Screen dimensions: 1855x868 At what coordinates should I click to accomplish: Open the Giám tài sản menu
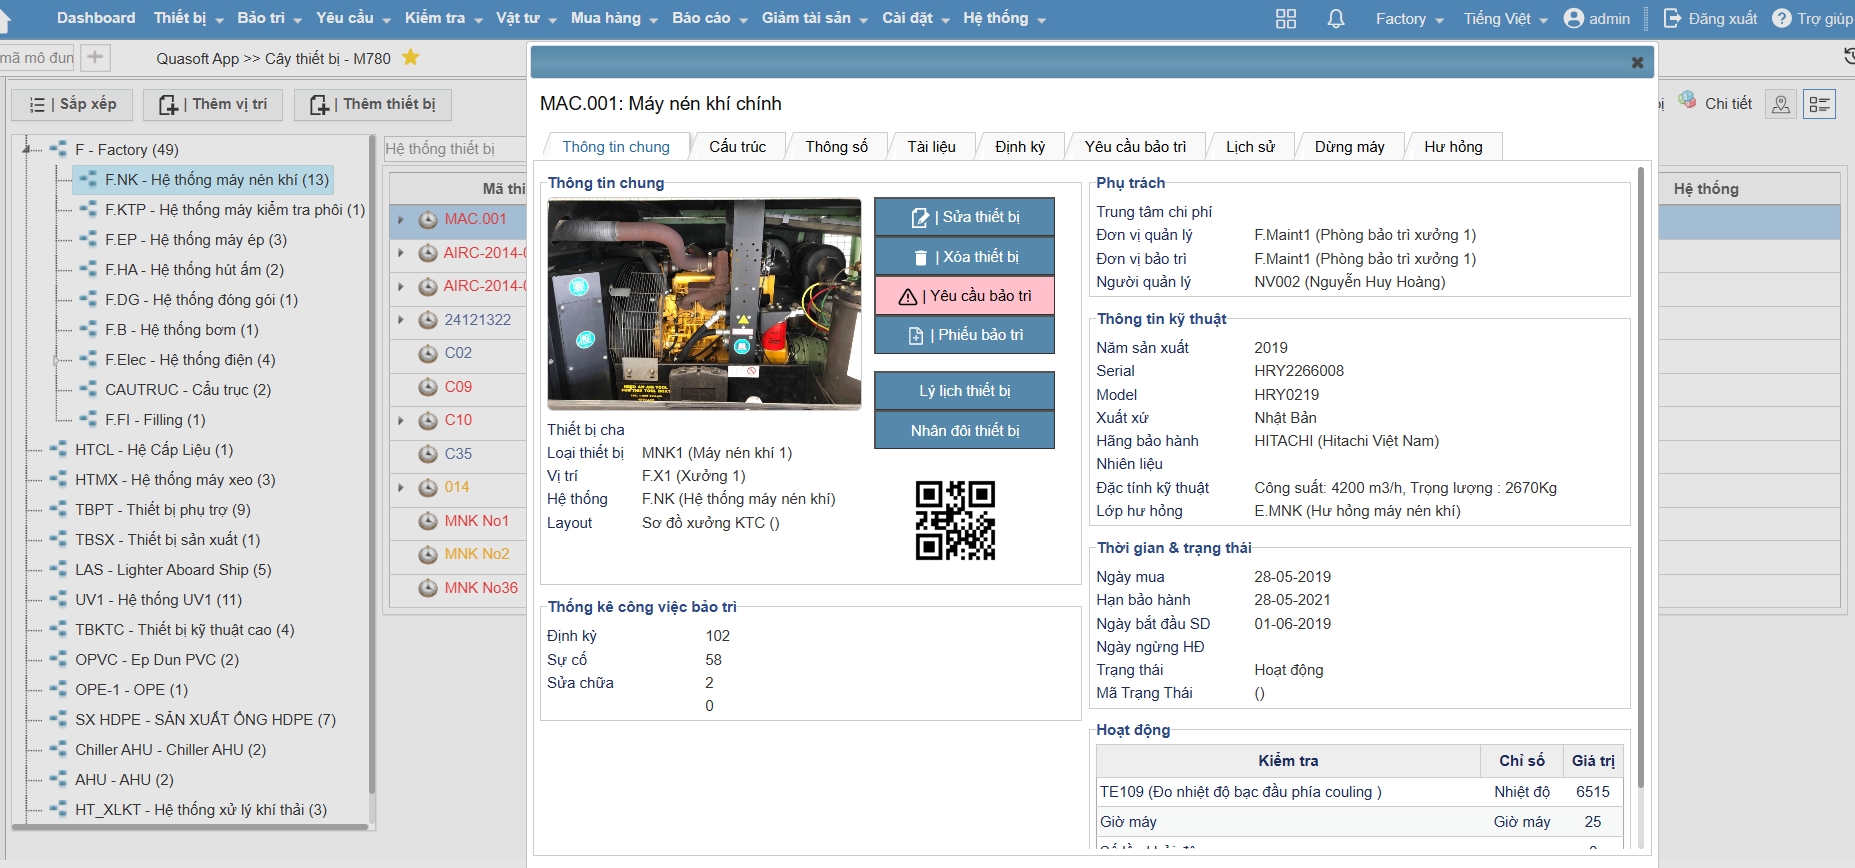(815, 18)
